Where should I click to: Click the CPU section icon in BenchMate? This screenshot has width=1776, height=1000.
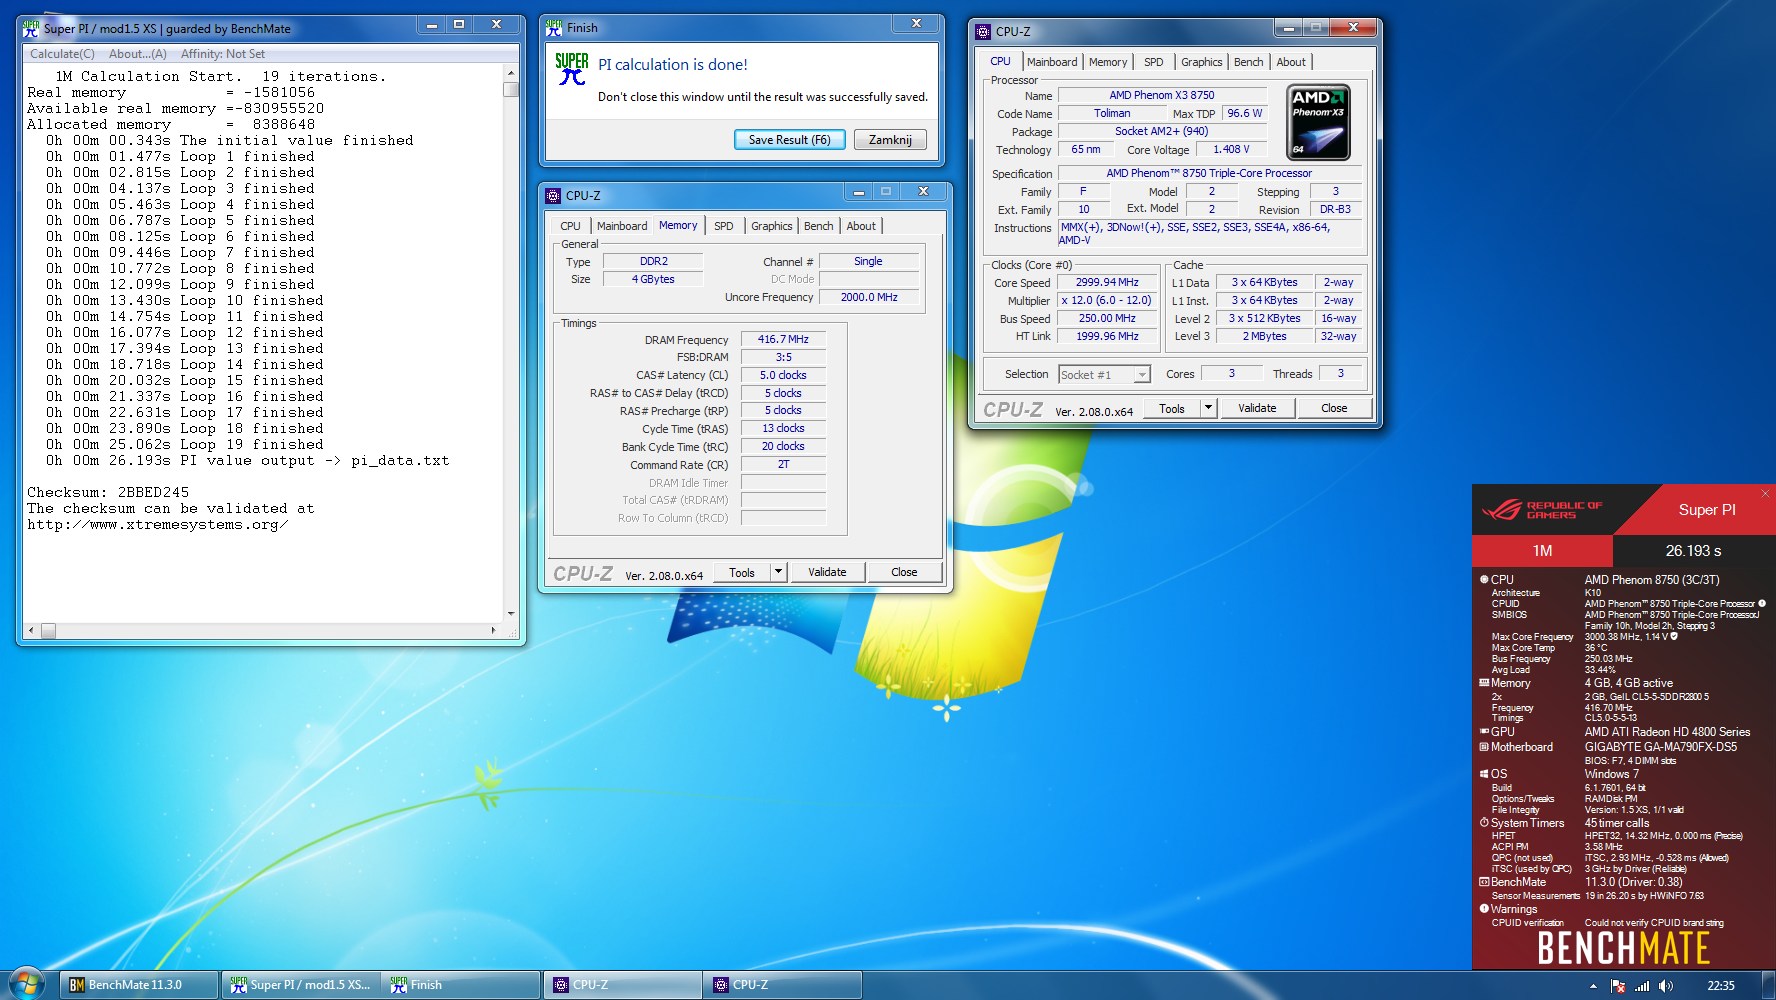[x=1484, y=579]
